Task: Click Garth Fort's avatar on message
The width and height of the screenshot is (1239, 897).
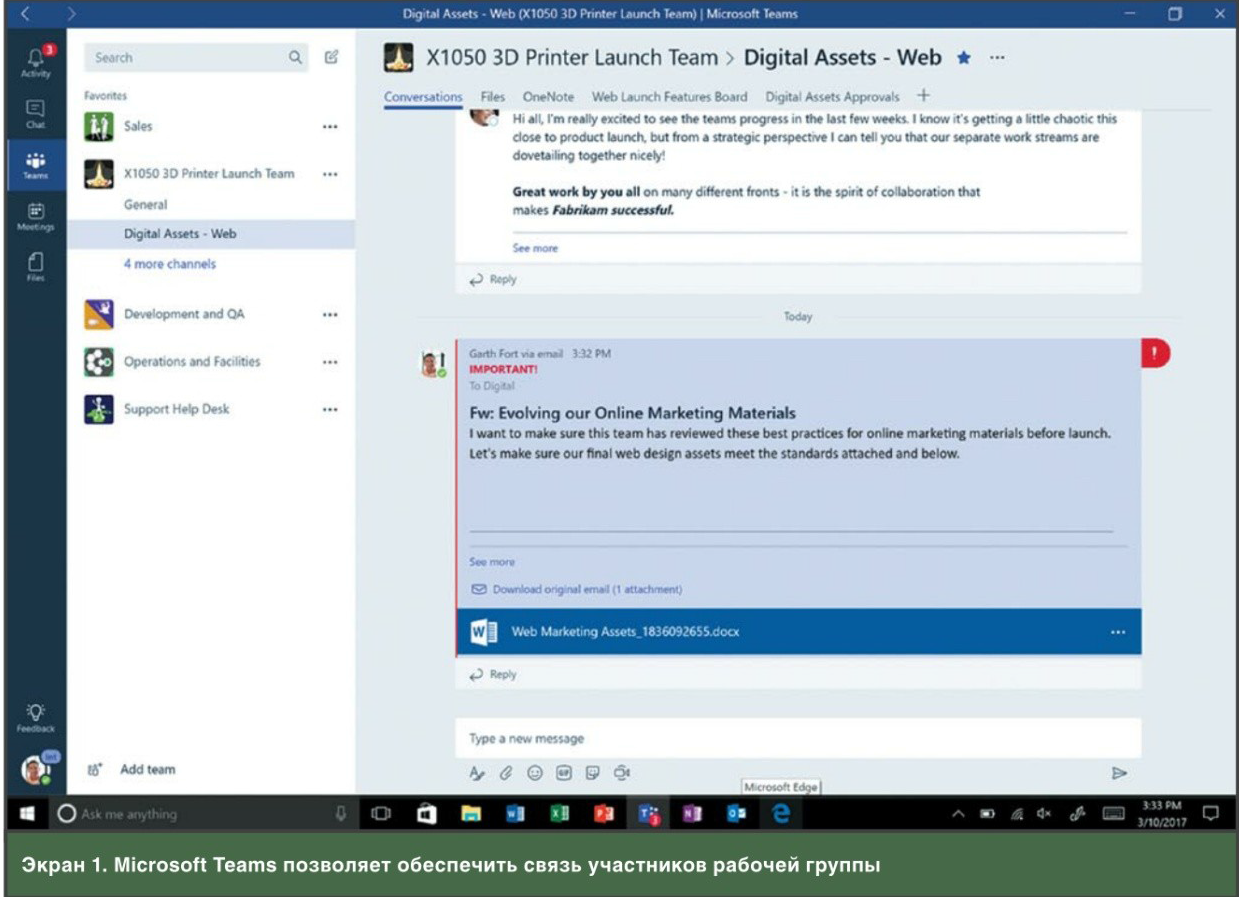Action: (432, 366)
